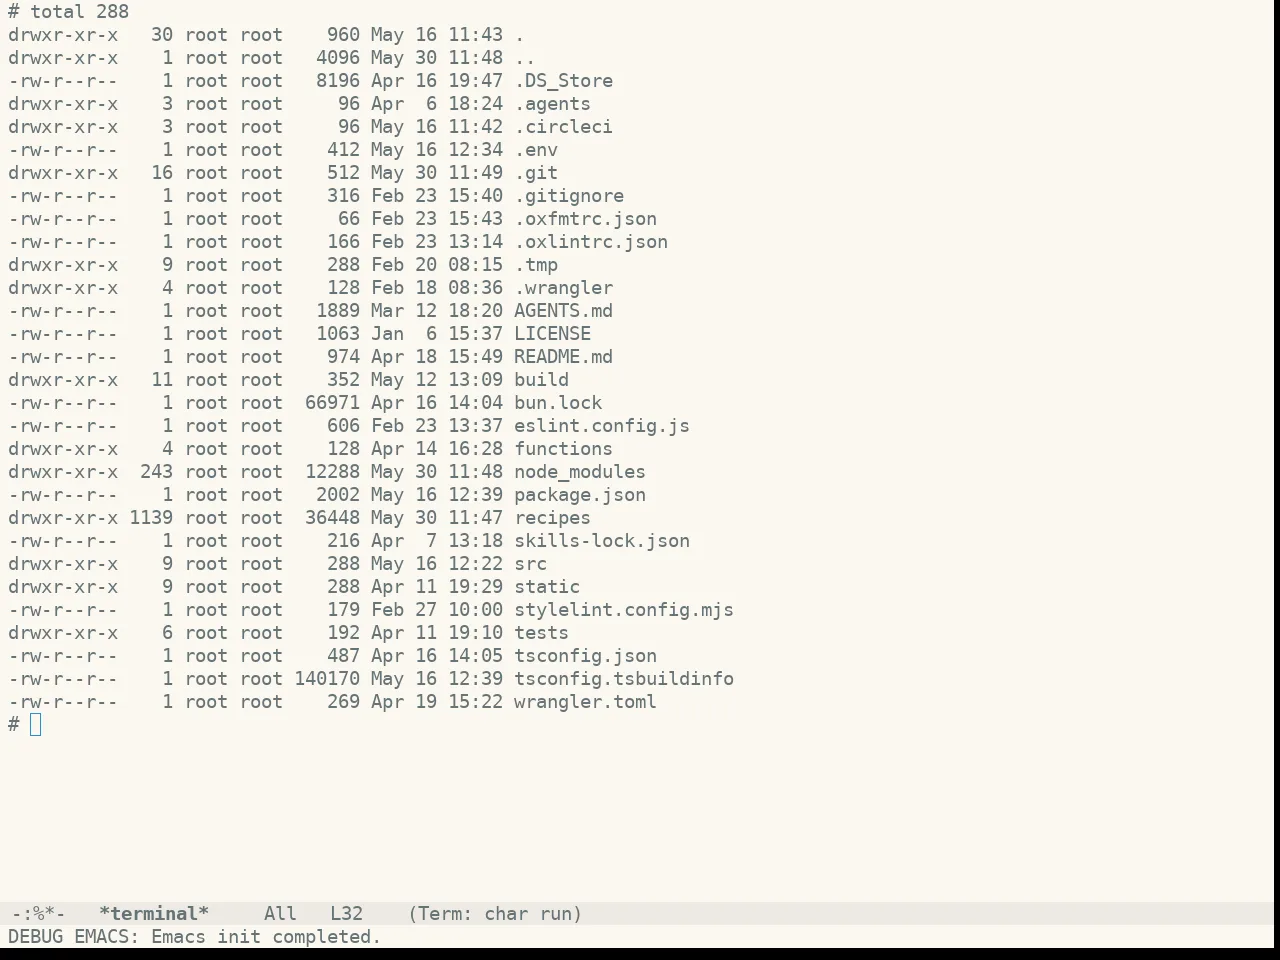Click the permissions string of wrangler.toml row

pyautogui.click(x=63, y=702)
